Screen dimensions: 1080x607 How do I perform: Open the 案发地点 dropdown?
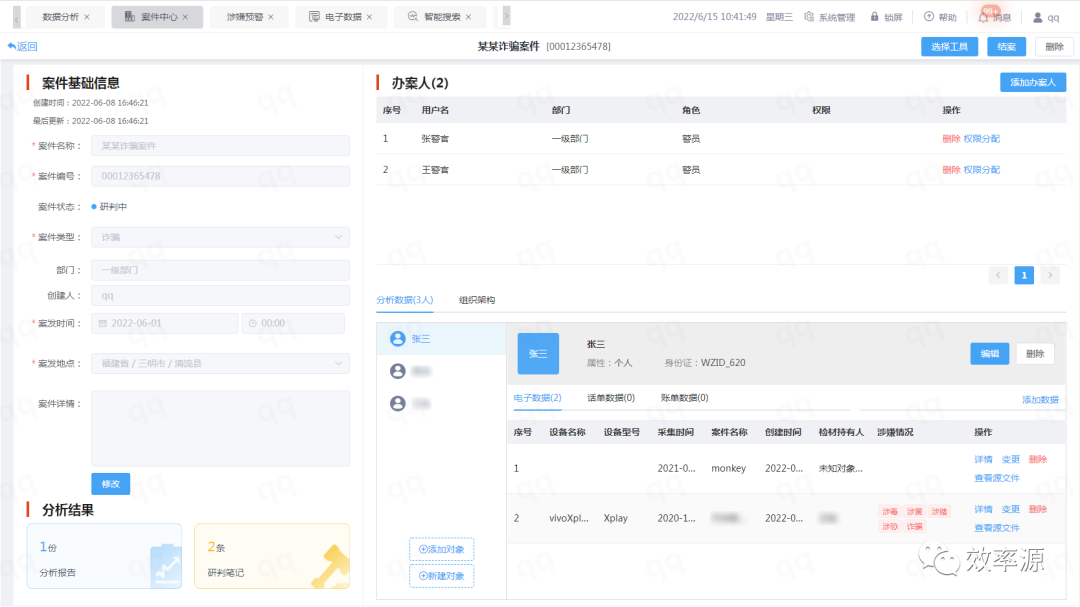(220, 363)
